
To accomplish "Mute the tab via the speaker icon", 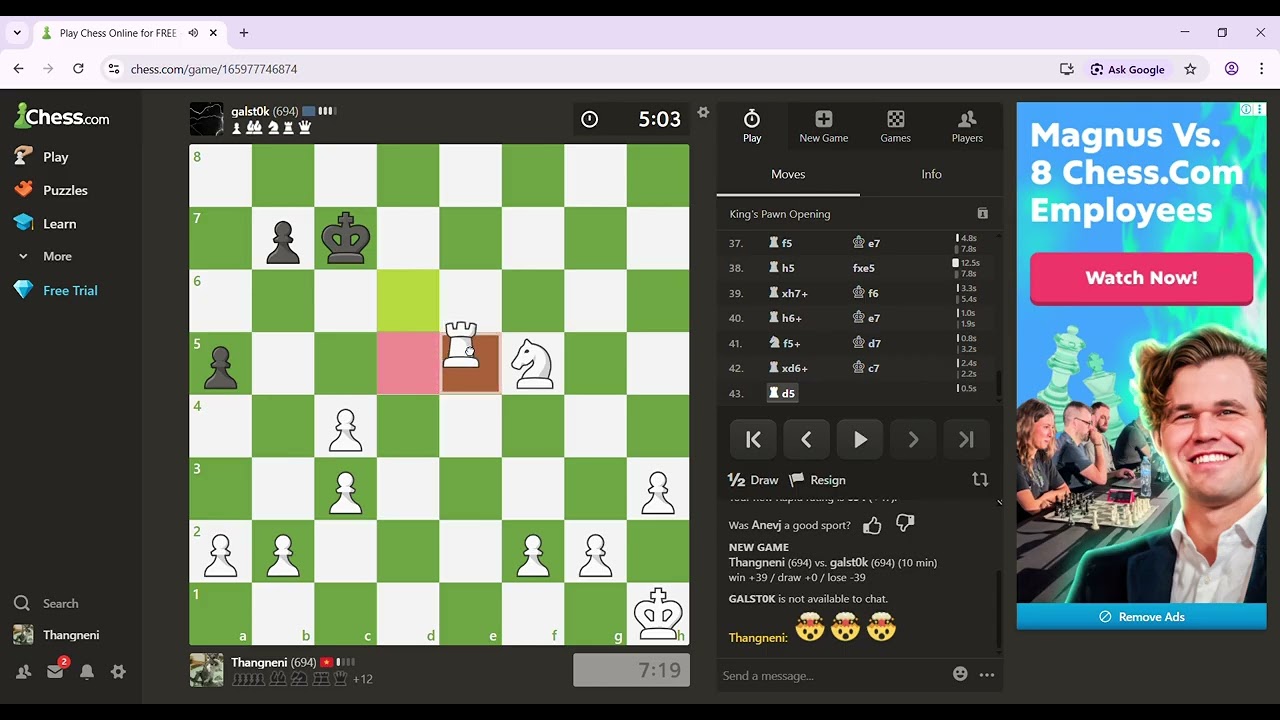I will [x=193, y=33].
